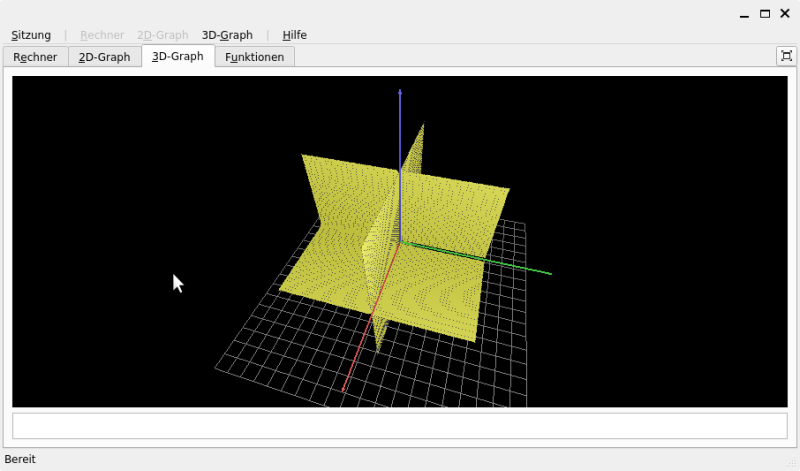Viewport: 800px width, 471px height.
Task: Switch to the 2D-Graph tab
Action: click(x=104, y=57)
